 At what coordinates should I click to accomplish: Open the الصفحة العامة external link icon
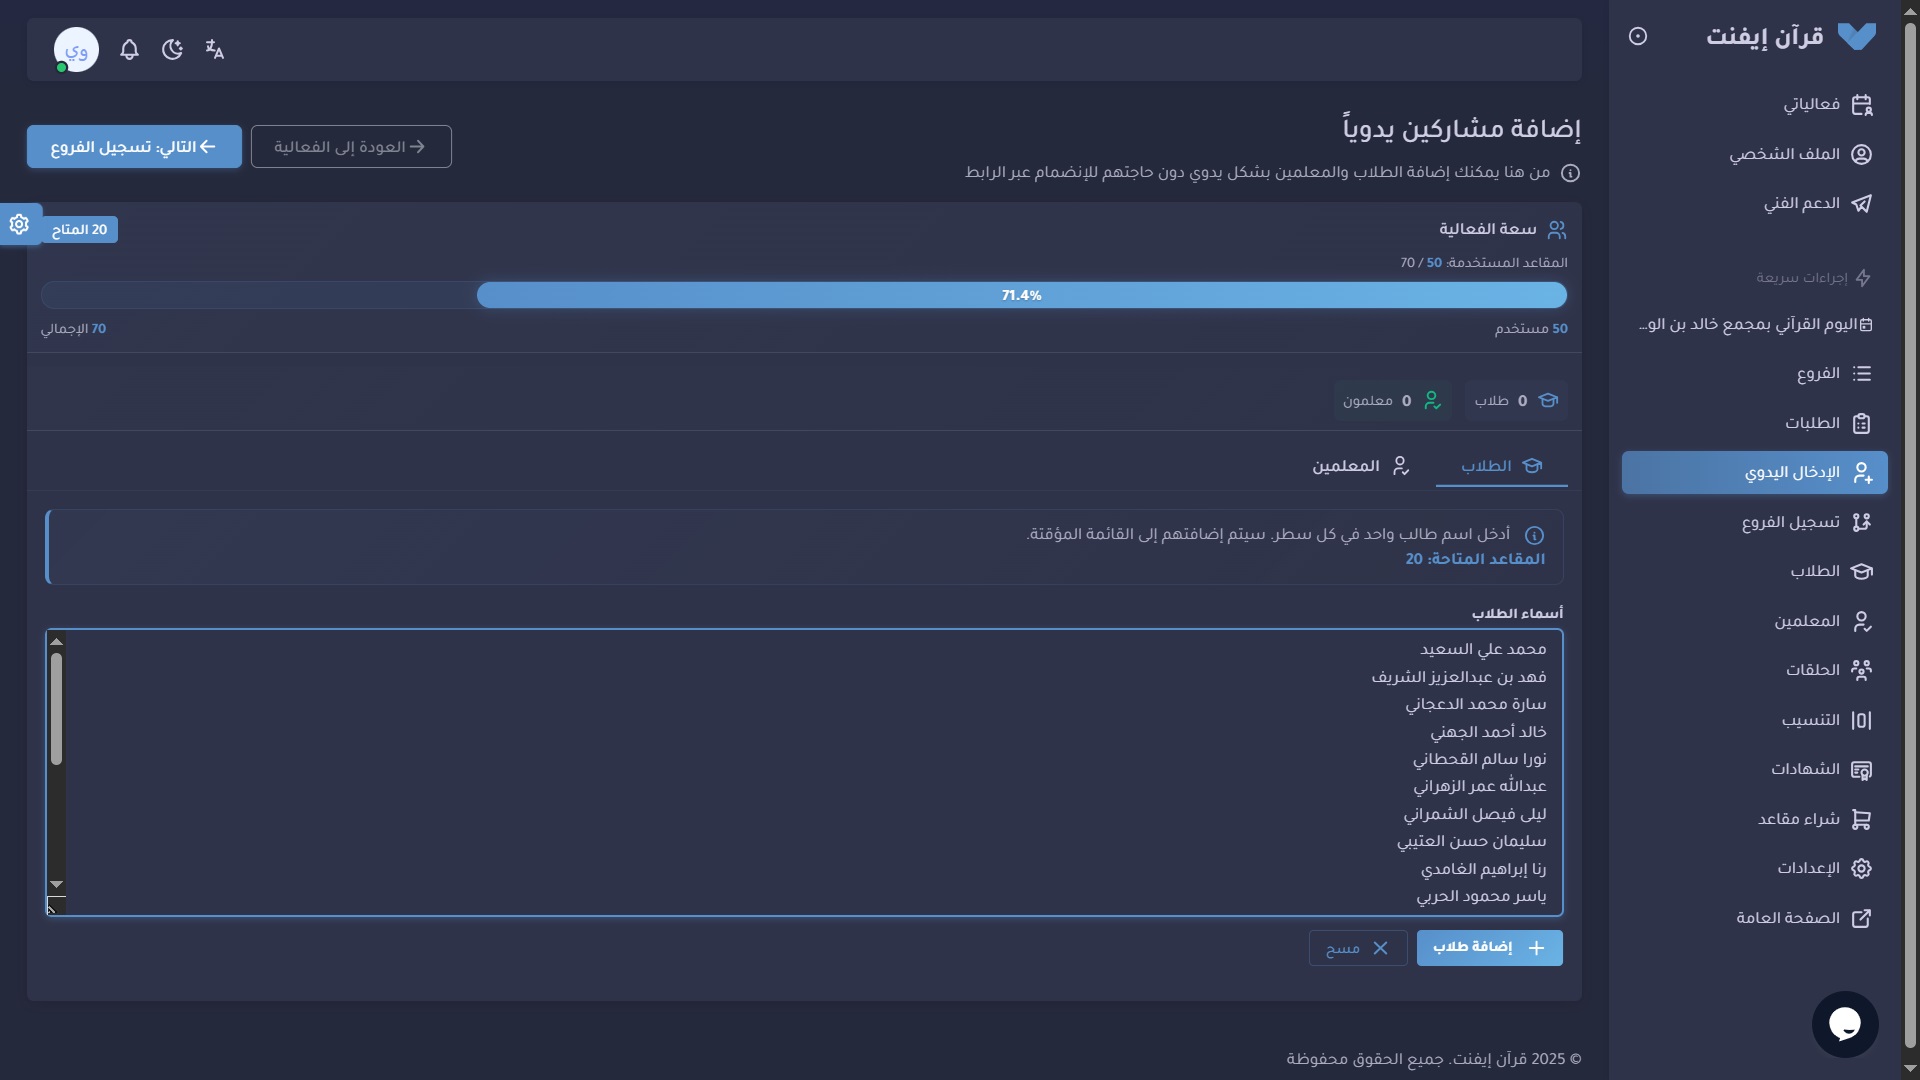pyautogui.click(x=1861, y=918)
